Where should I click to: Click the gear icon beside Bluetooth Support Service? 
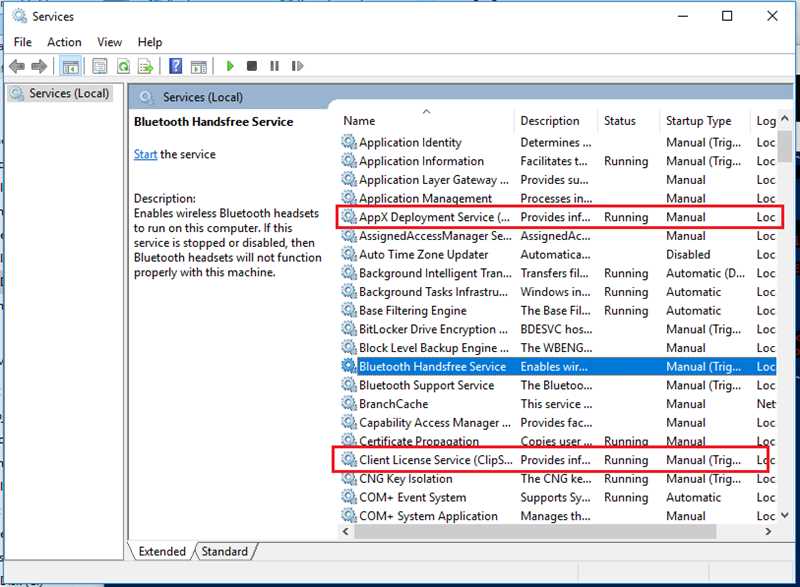(349, 385)
